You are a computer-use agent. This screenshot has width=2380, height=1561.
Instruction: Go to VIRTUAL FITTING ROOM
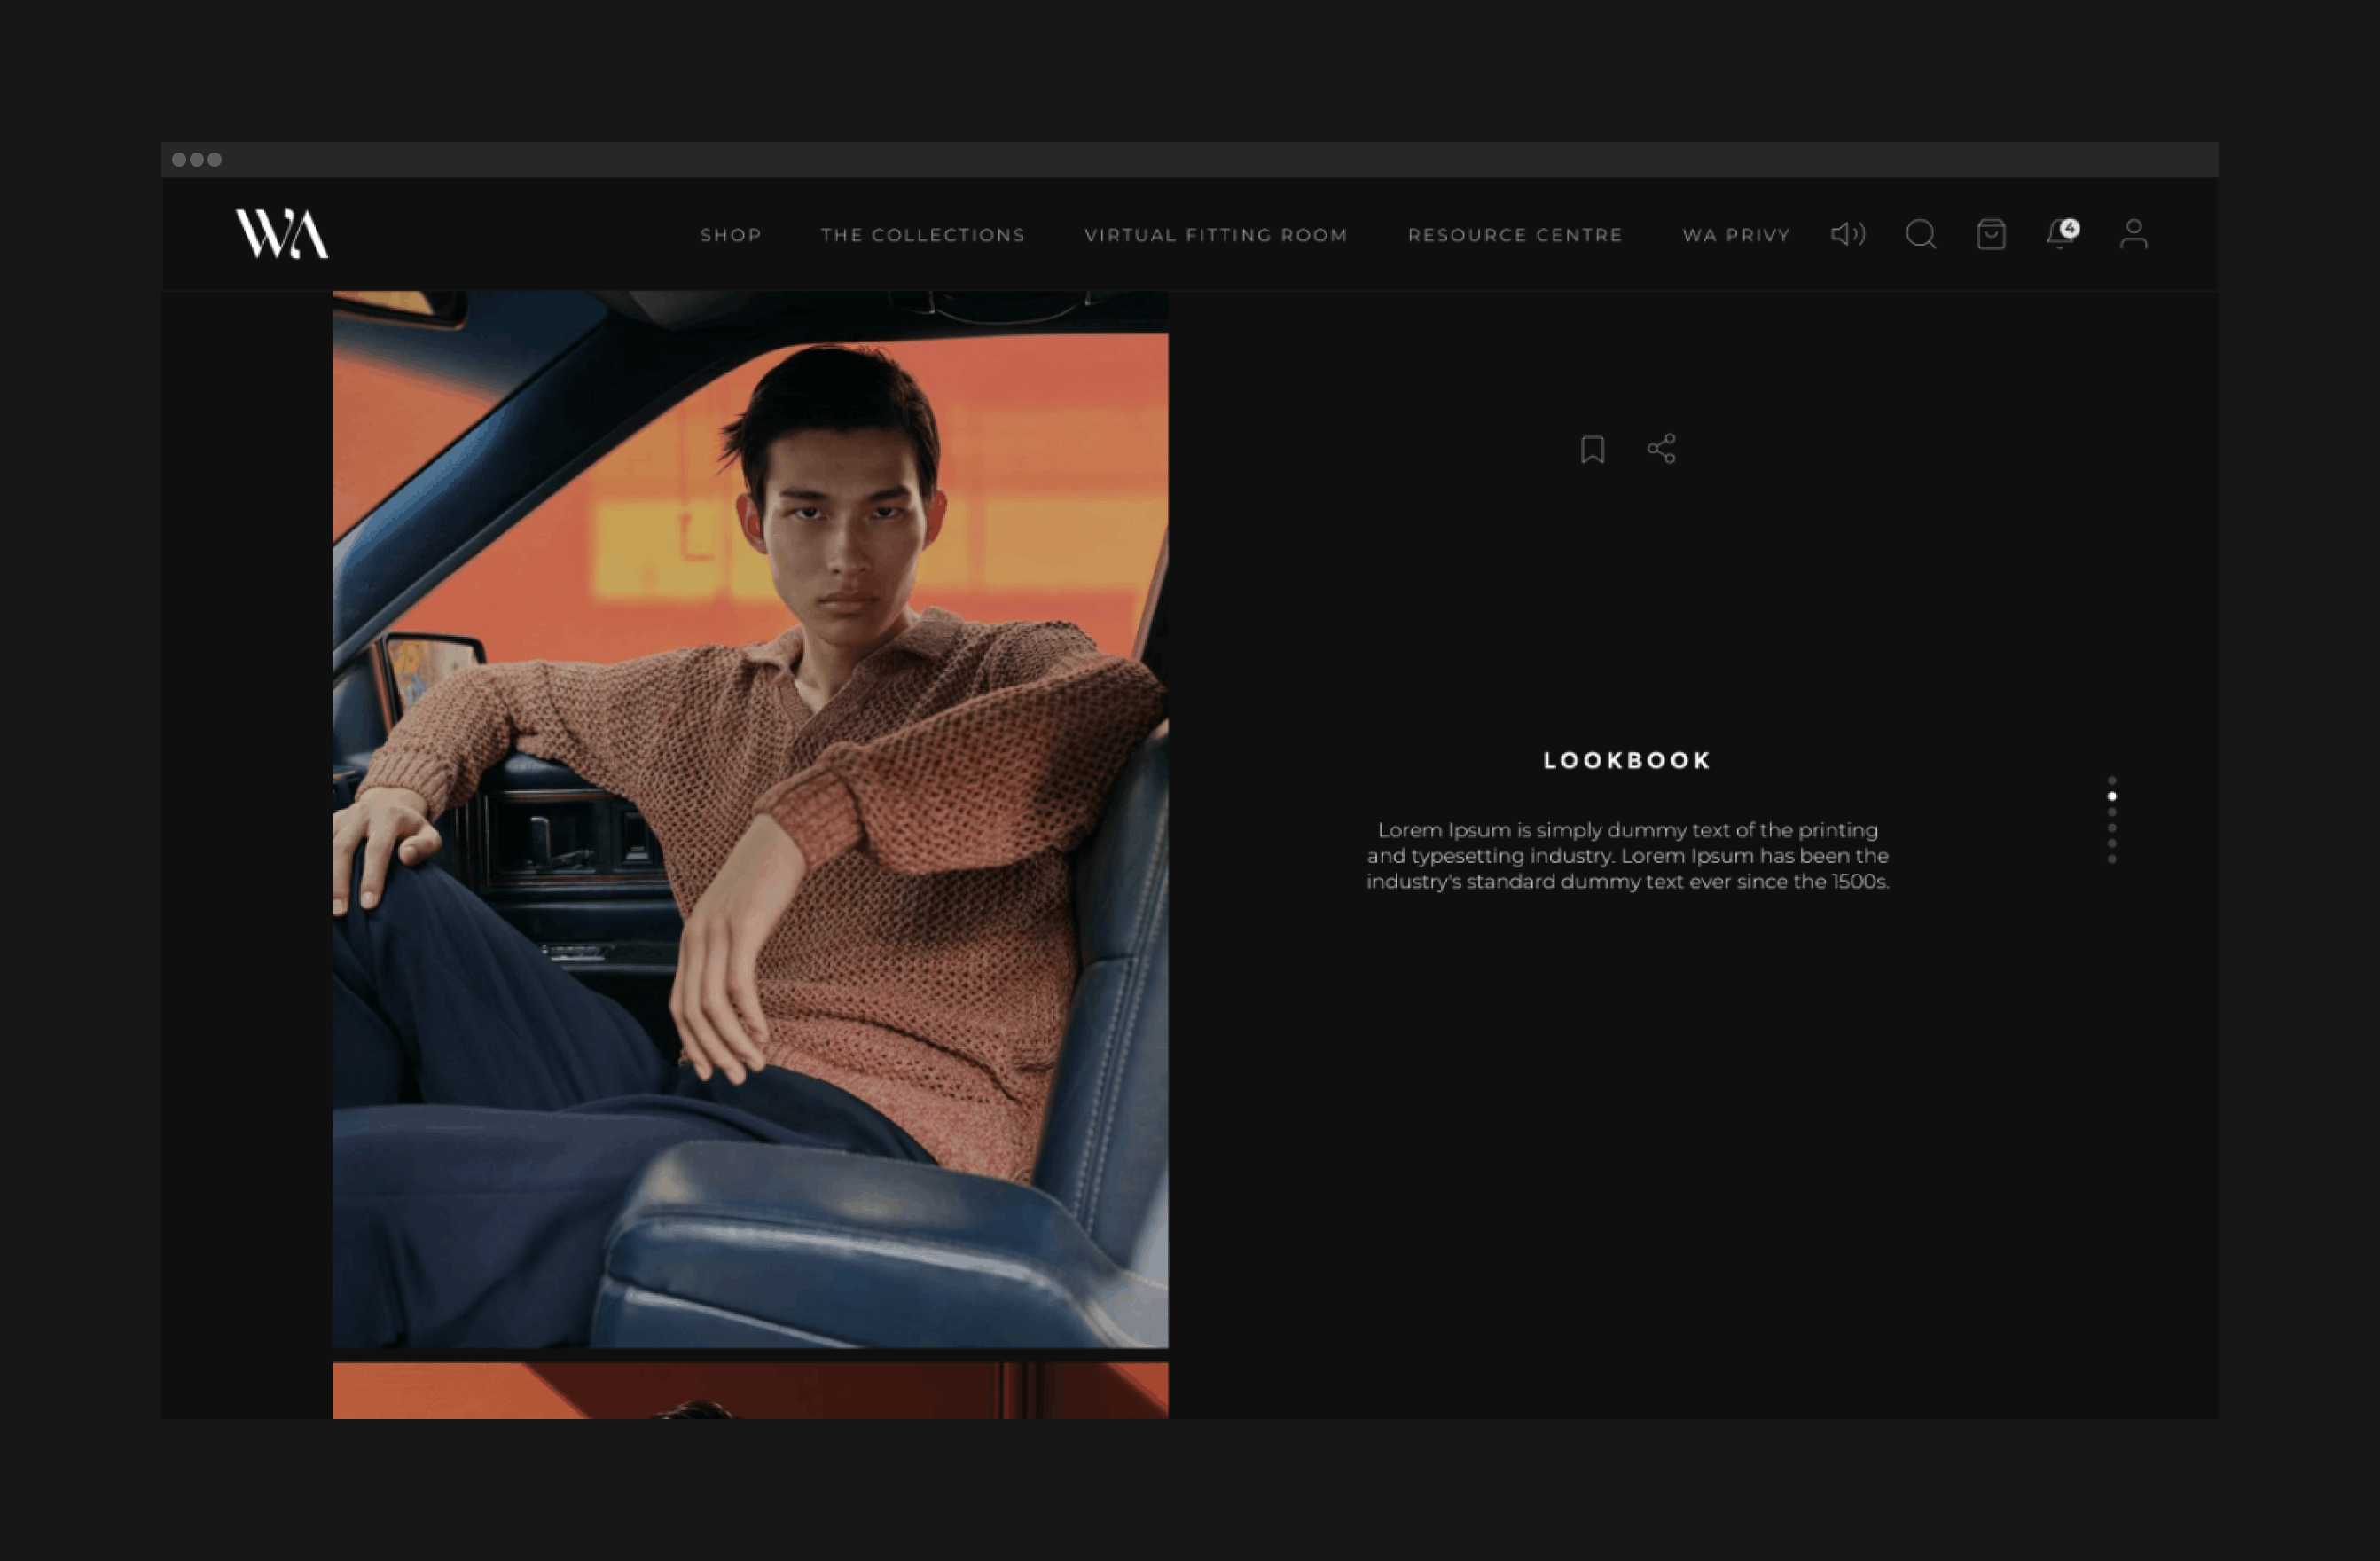(x=1216, y=235)
